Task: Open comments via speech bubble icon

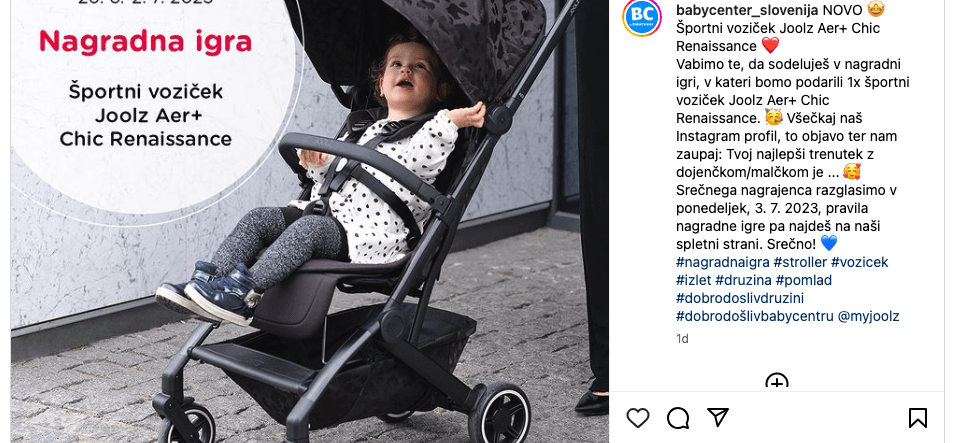Action: tap(678, 418)
